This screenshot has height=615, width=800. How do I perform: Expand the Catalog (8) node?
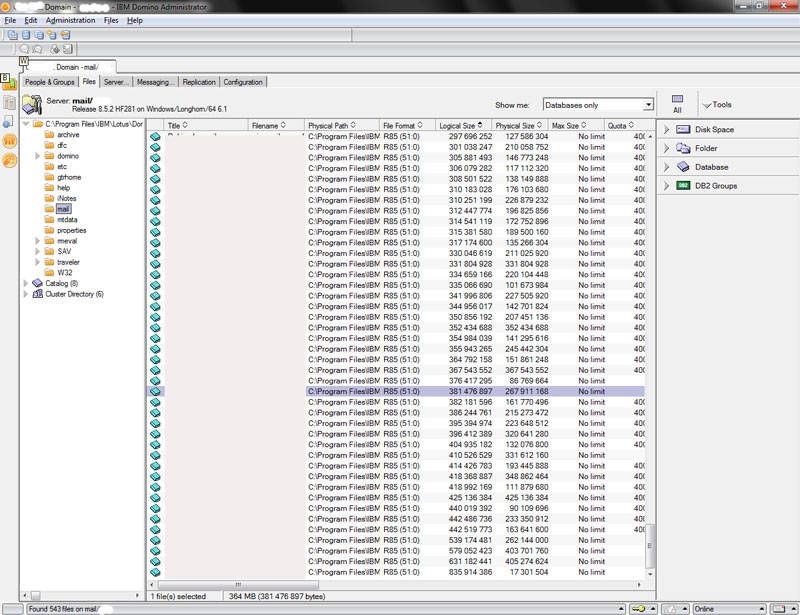tap(26, 283)
